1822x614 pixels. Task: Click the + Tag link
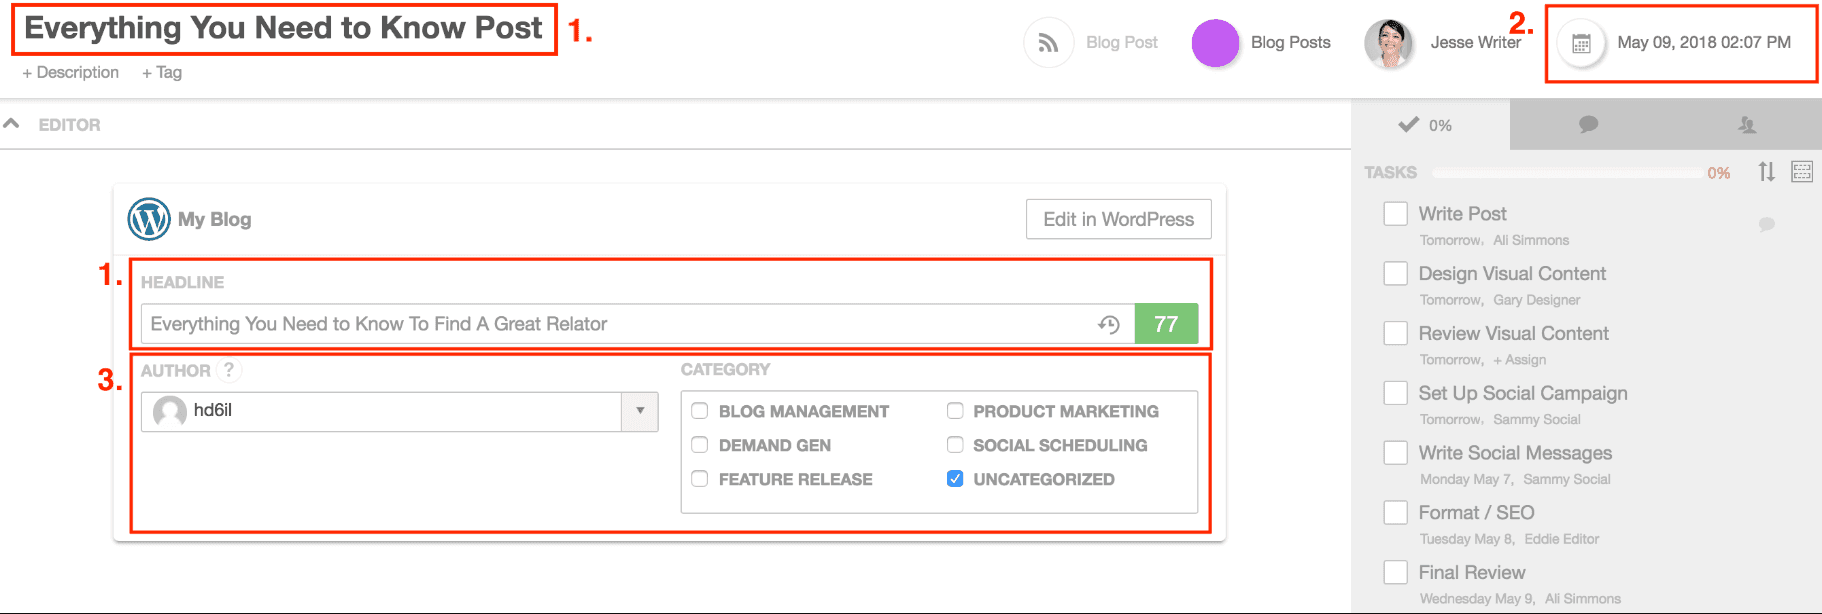click(162, 72)
